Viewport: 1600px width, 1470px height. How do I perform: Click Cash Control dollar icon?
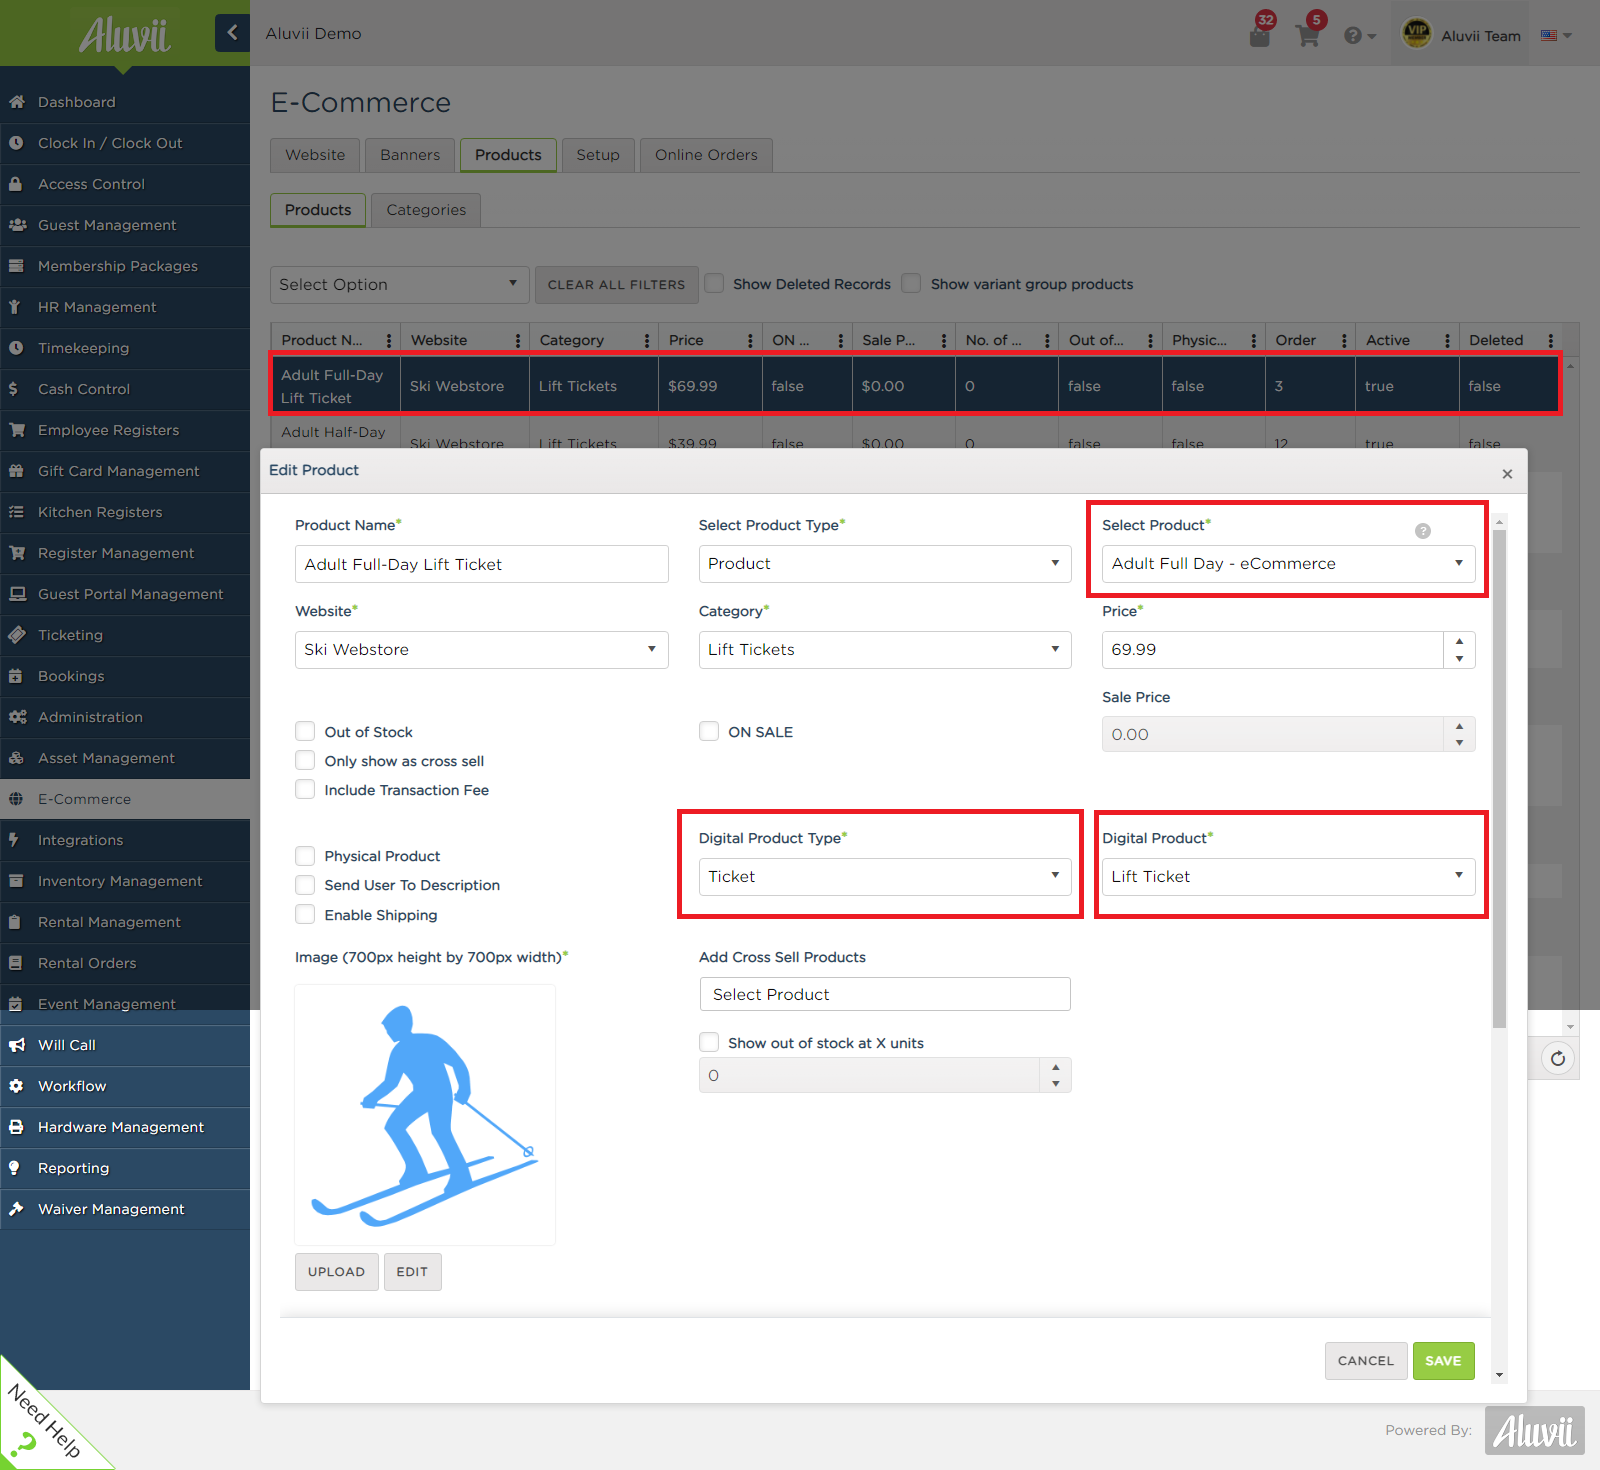(13, 389)
